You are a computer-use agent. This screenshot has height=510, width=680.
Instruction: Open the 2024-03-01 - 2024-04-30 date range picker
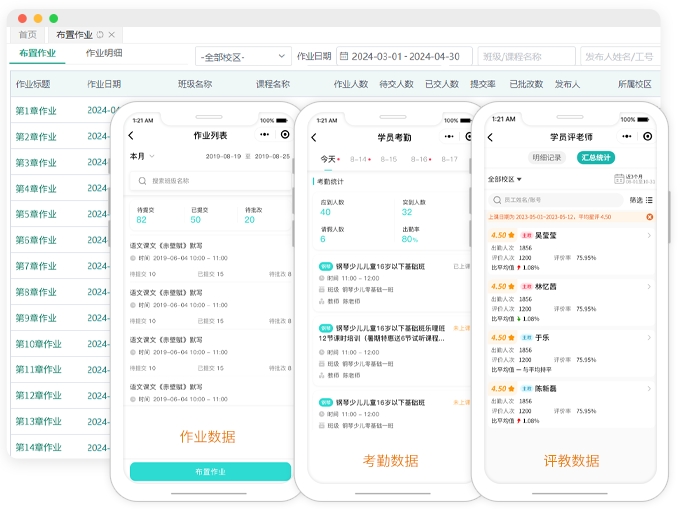(x=404, y=56)
